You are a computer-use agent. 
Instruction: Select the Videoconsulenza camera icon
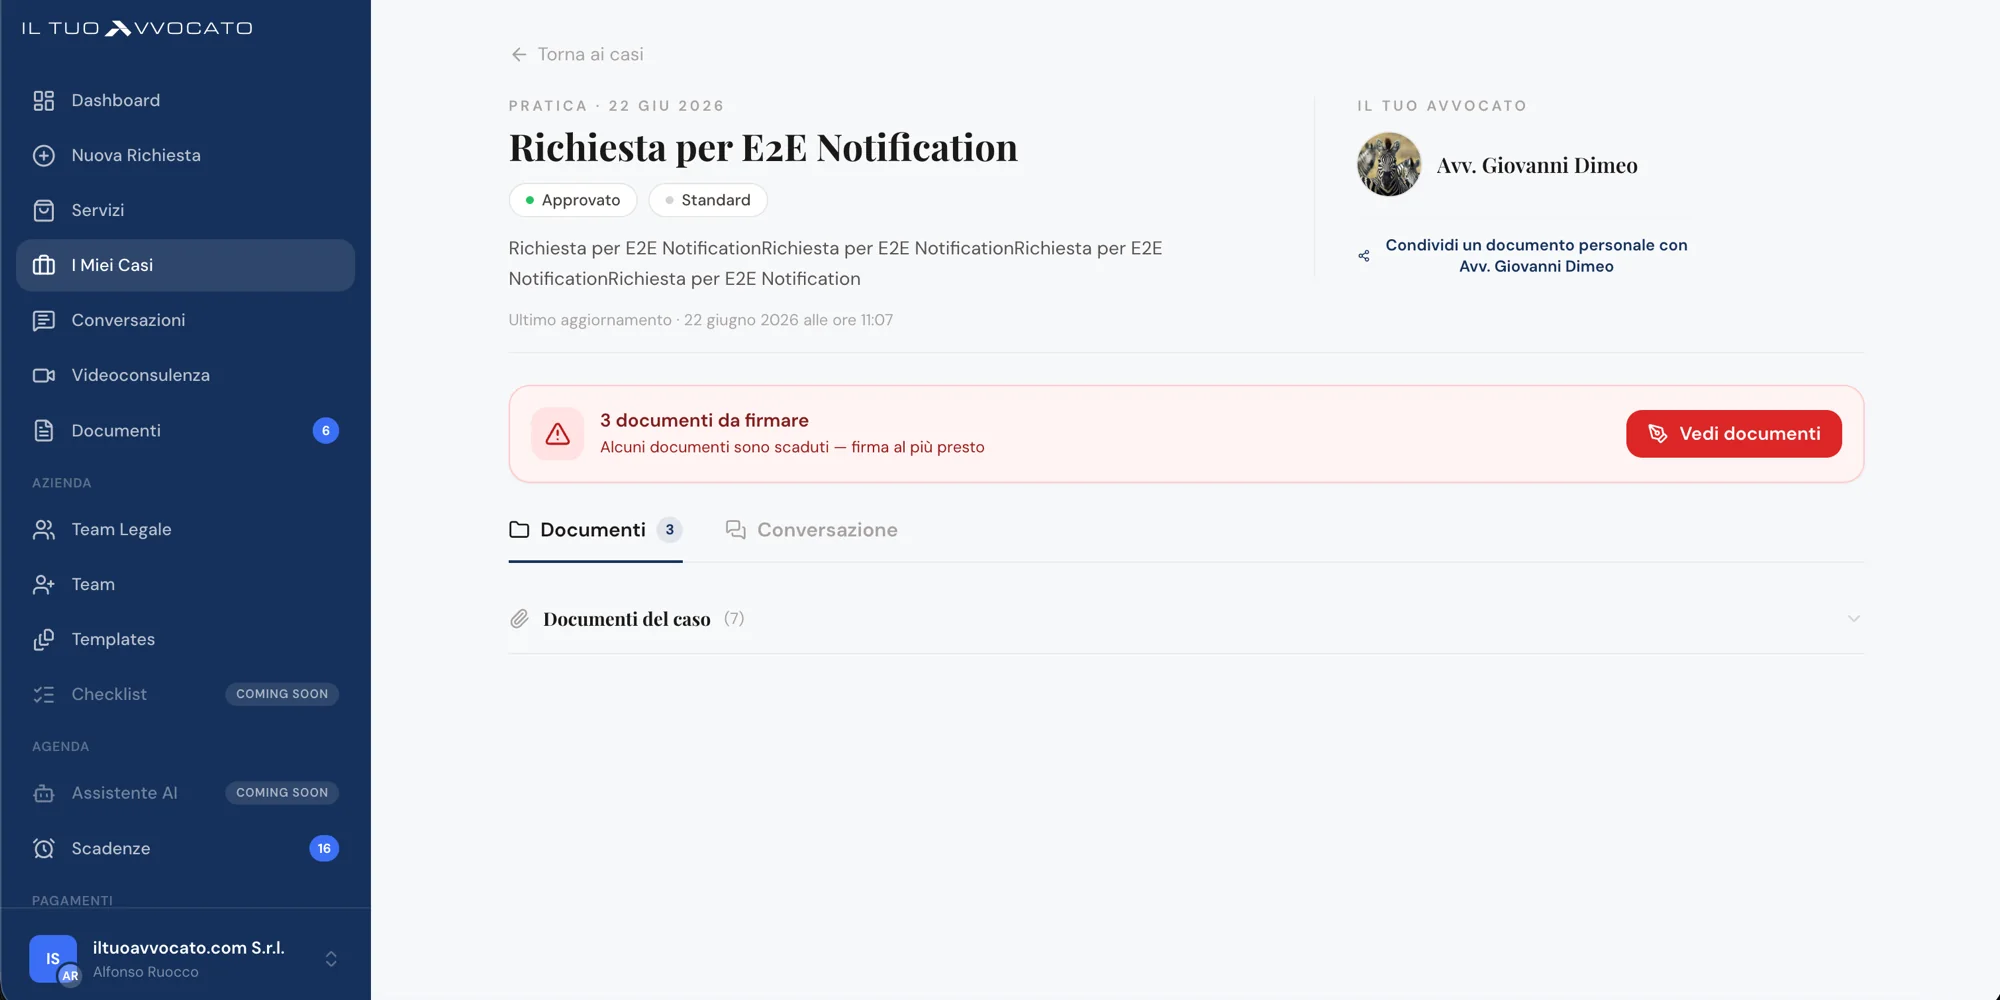tap(43, 375)
